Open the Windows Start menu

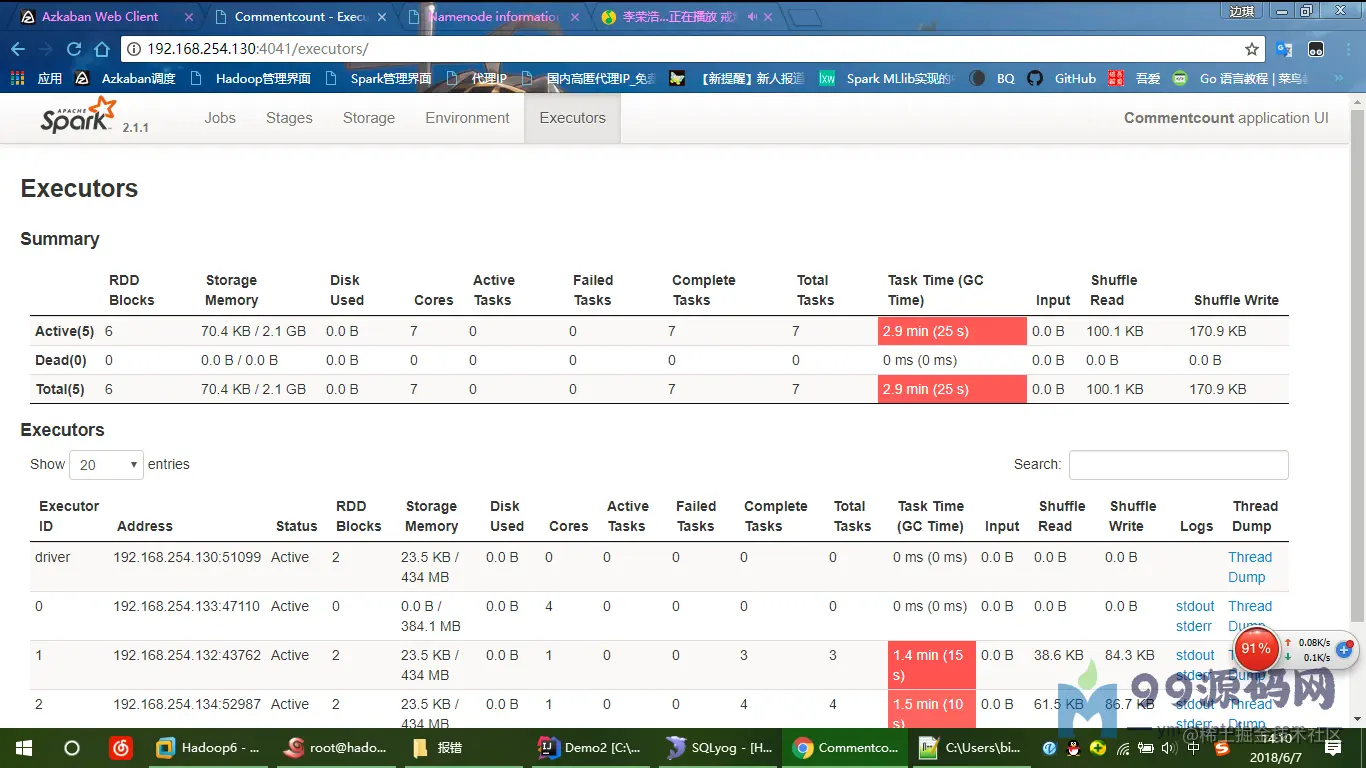click(x=23, y=748)
